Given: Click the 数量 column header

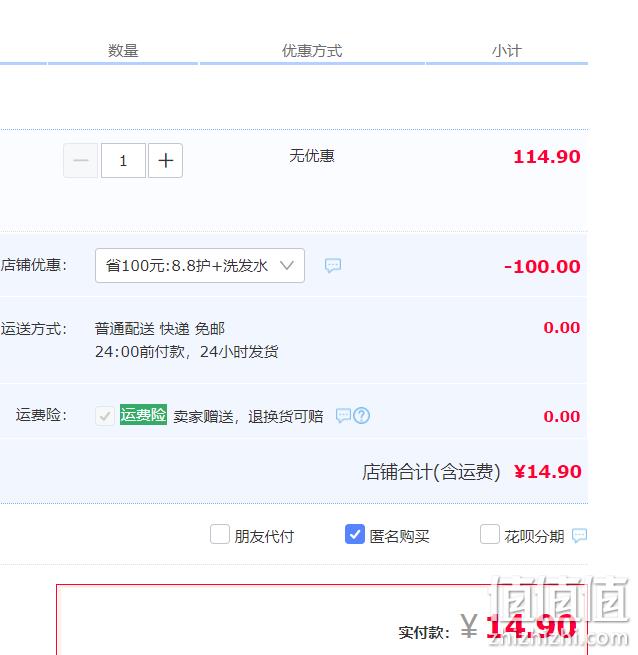Looking at the screenshot, I should coord(123,51).
